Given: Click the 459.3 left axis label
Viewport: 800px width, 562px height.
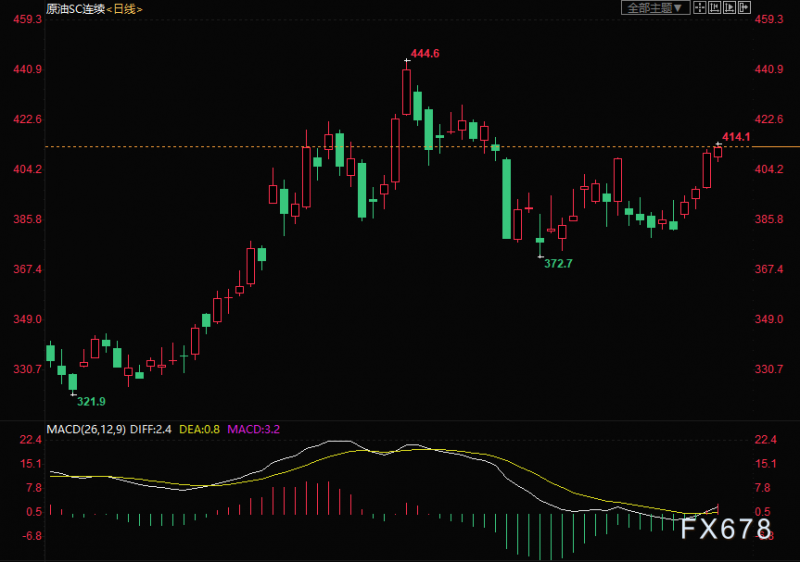Looking at the screenshot, I should pyautogui.click(x=27, y=19).
